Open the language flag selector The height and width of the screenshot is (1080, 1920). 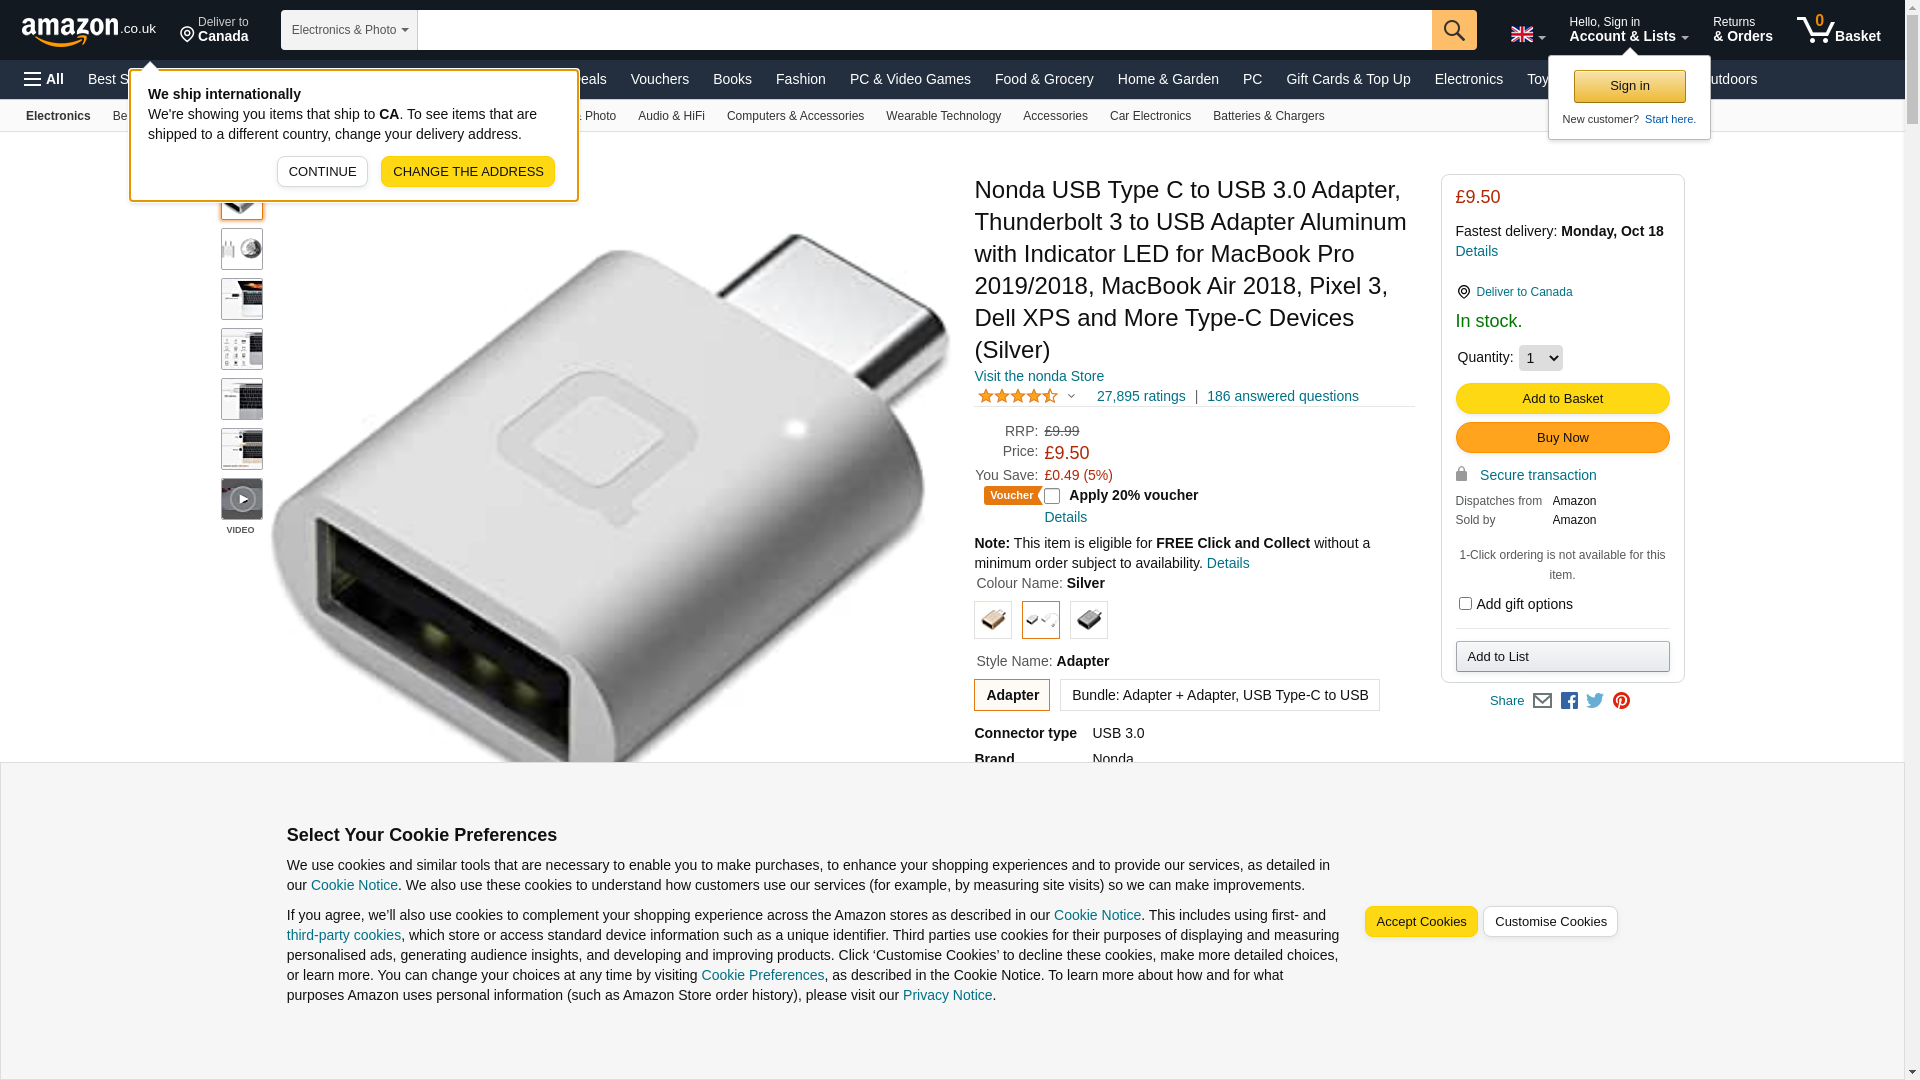coord(1528,34)
